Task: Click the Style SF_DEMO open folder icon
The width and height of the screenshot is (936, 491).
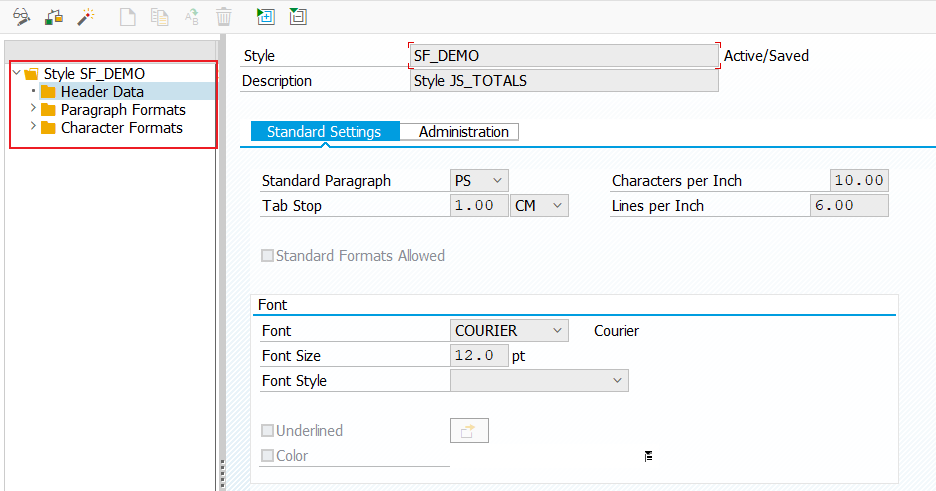Action: [x=32, y=74]
